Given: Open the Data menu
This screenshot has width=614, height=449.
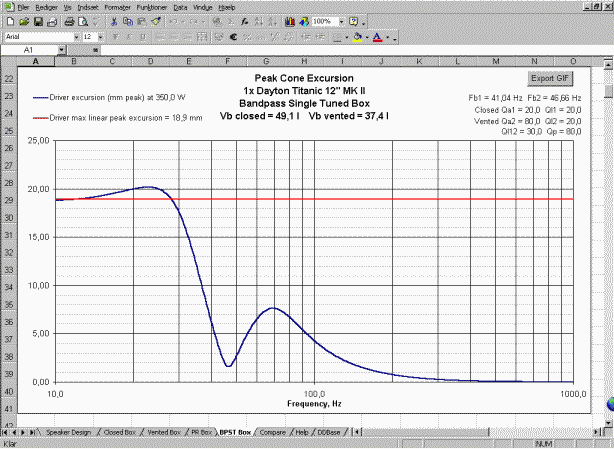Looking at the screenshot, I should 180,6.
